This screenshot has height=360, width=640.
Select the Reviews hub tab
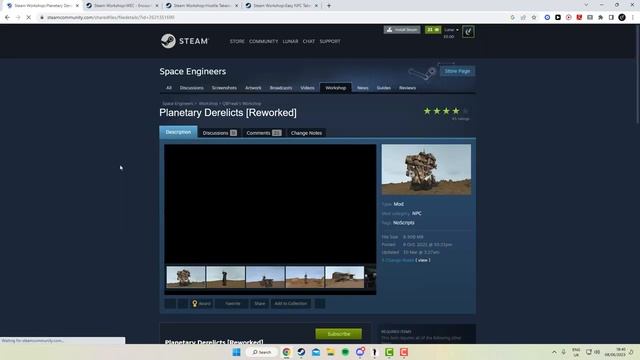[x=407, y=88]
